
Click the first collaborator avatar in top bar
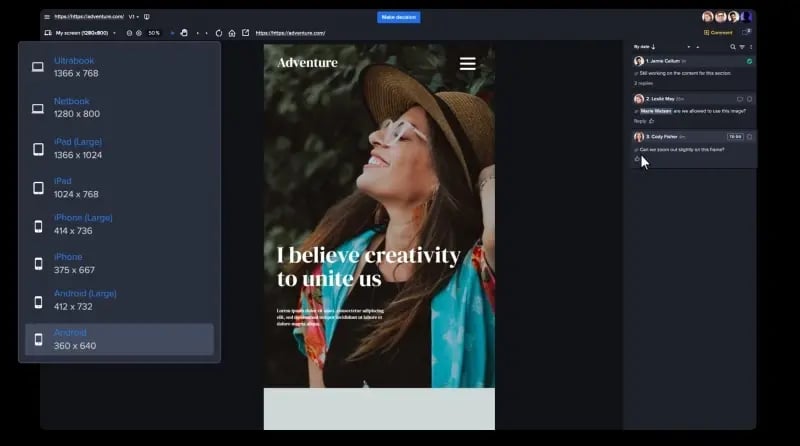point(708,17)
